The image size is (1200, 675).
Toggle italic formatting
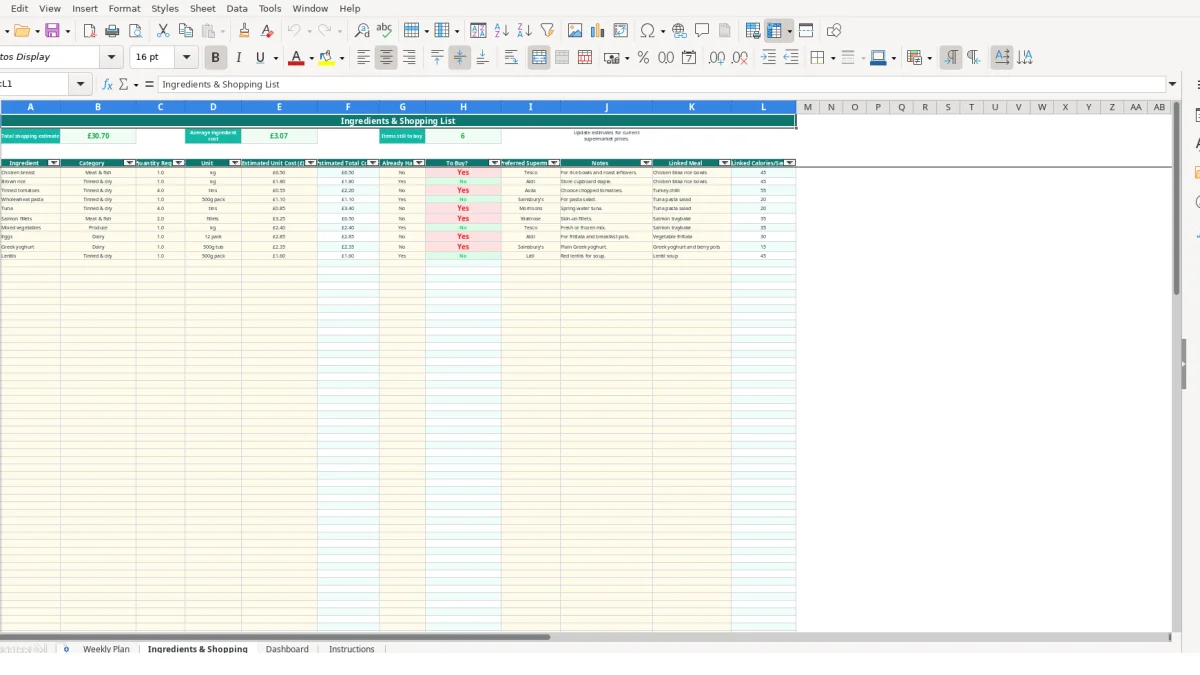[238, 58]
